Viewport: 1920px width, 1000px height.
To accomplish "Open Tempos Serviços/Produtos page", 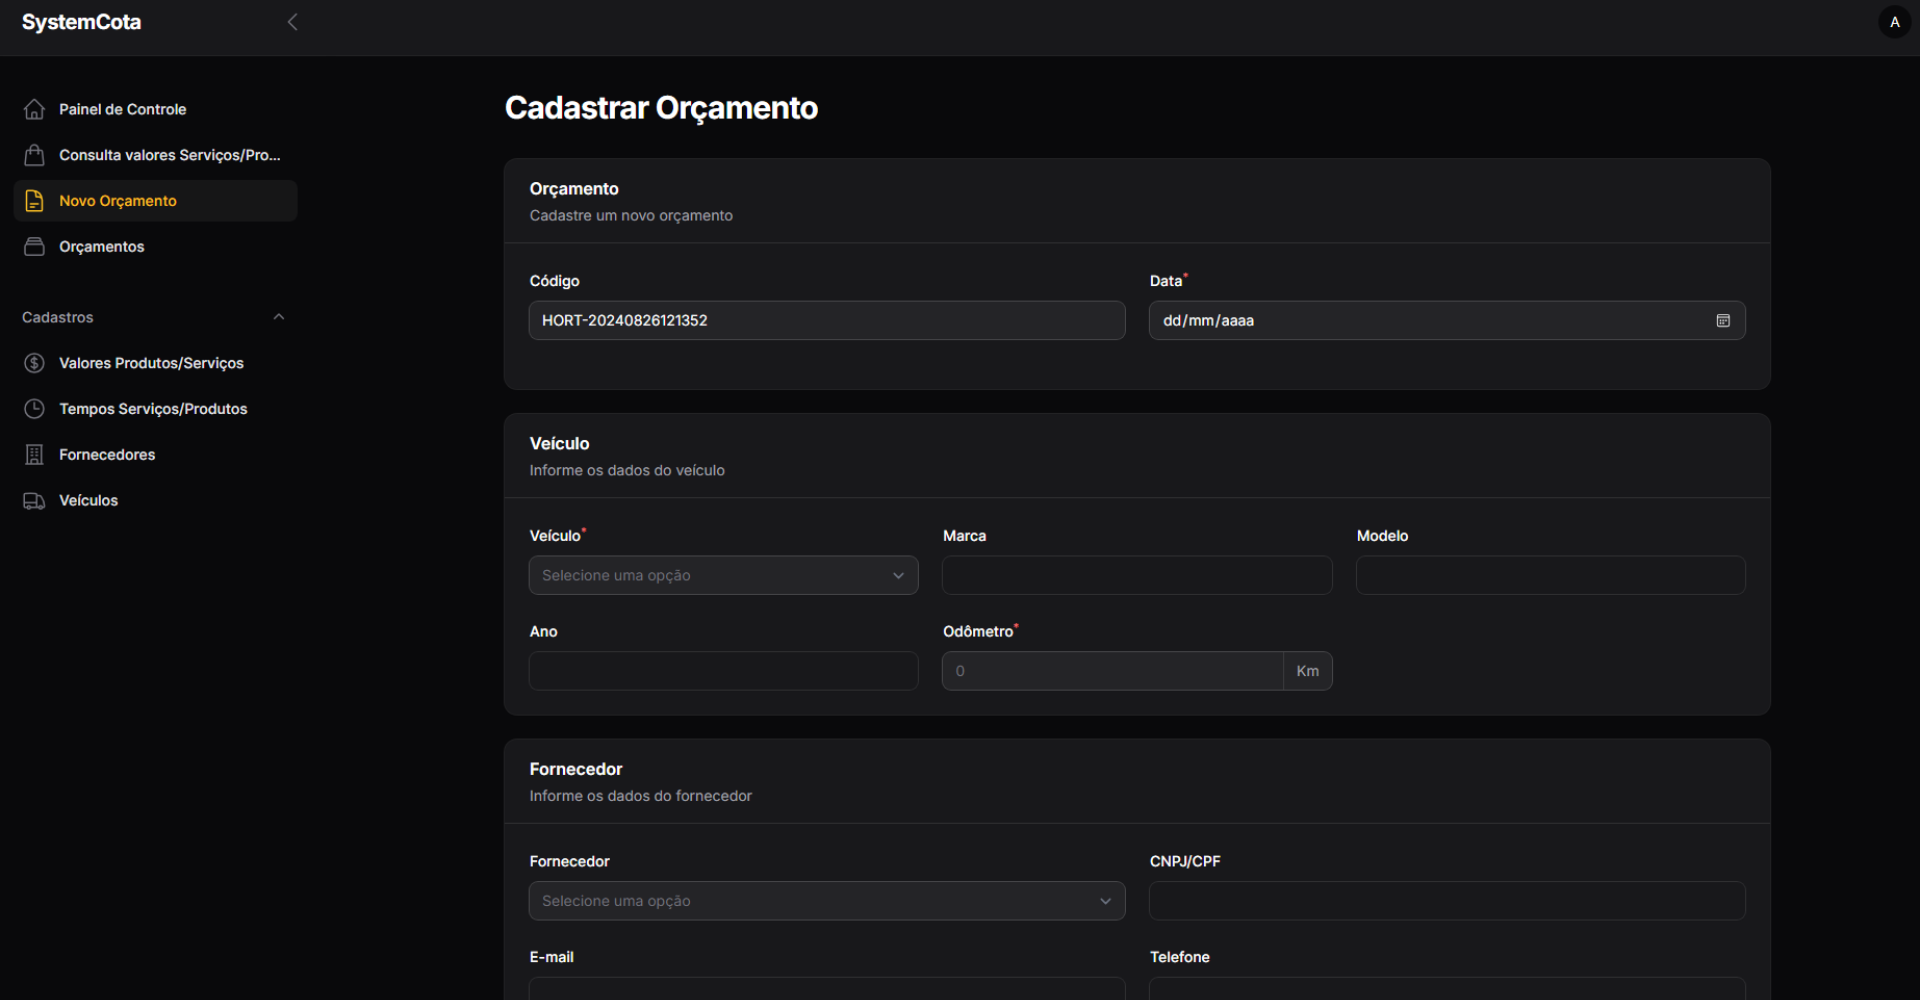I will point(156,409).
